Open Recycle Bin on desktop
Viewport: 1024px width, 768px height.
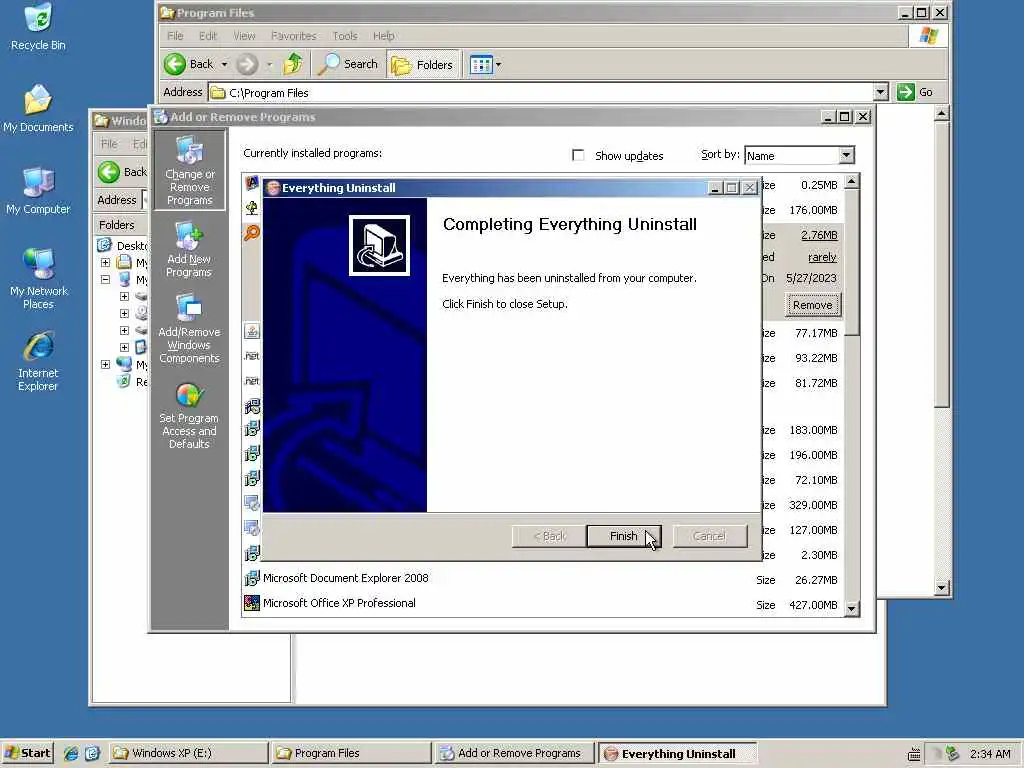pos(38,27)
